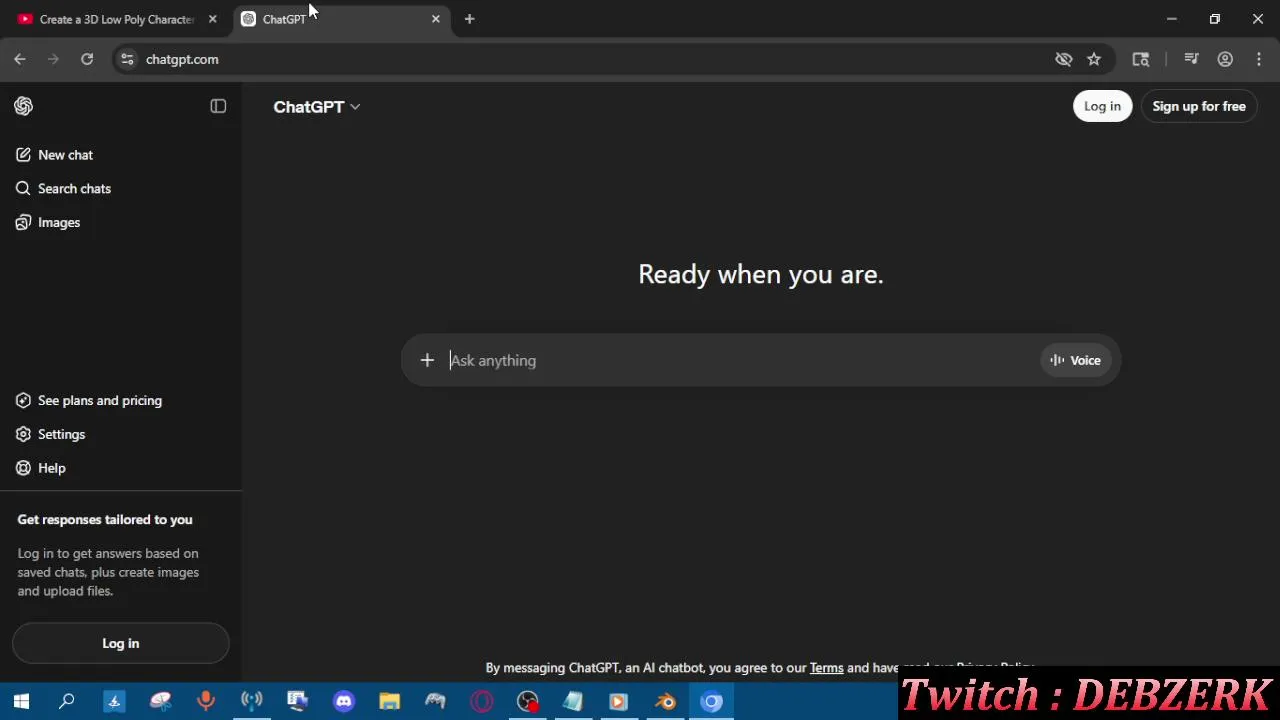Click the crossed-eye tracking protection icon
Viewport: 1280px width, 720px height.
pos(1064,59)
